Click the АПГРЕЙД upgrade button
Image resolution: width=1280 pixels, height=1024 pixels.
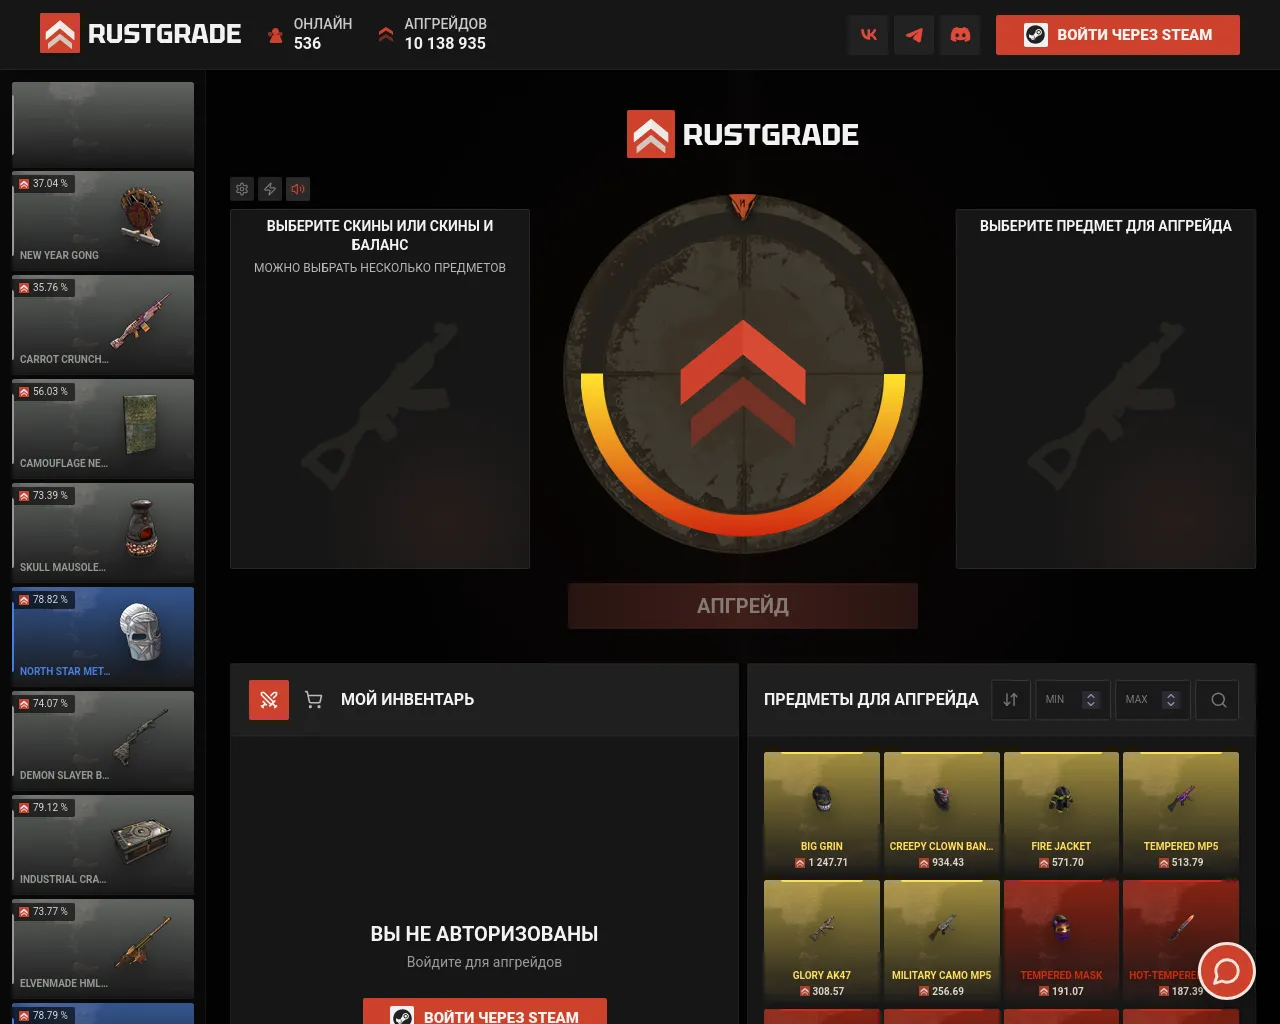point(743,606)
